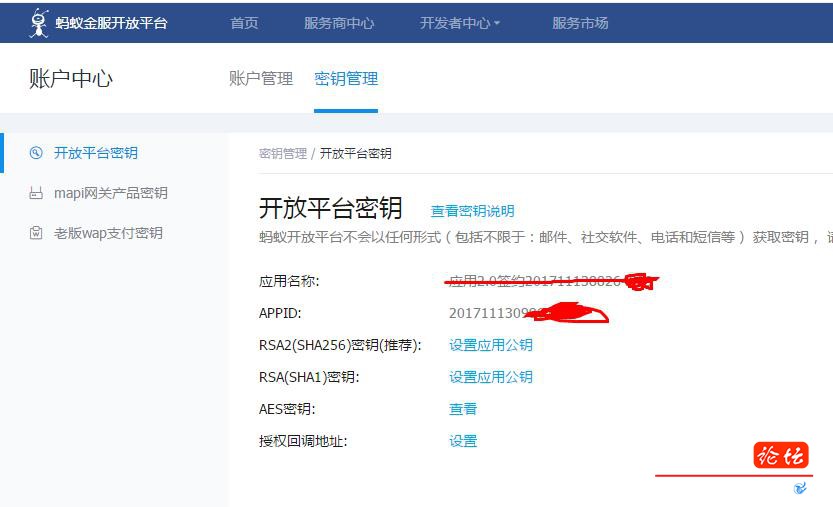Open 服务市场 in top navigation
The width and height of the screenshot is (833, 507).
tap(580, 23)
